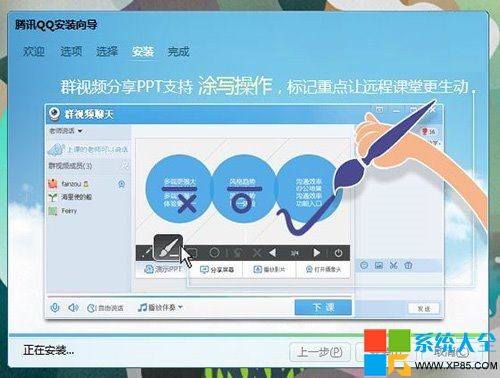Click the undo arrow in the doodle toolbar
Viewport: 500px width, 378px height.
[x=238, y=253]
